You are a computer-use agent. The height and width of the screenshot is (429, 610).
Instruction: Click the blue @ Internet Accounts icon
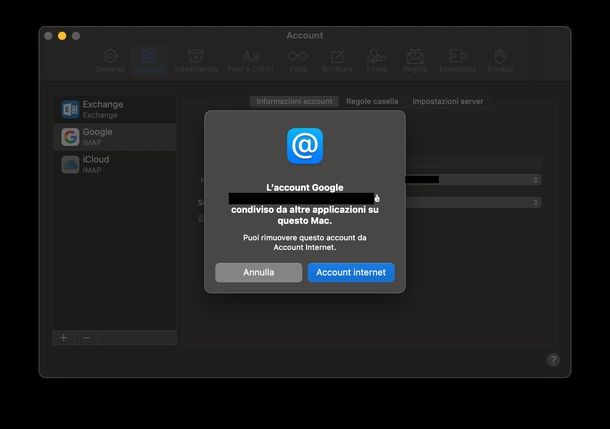click(x=305, y=146)
